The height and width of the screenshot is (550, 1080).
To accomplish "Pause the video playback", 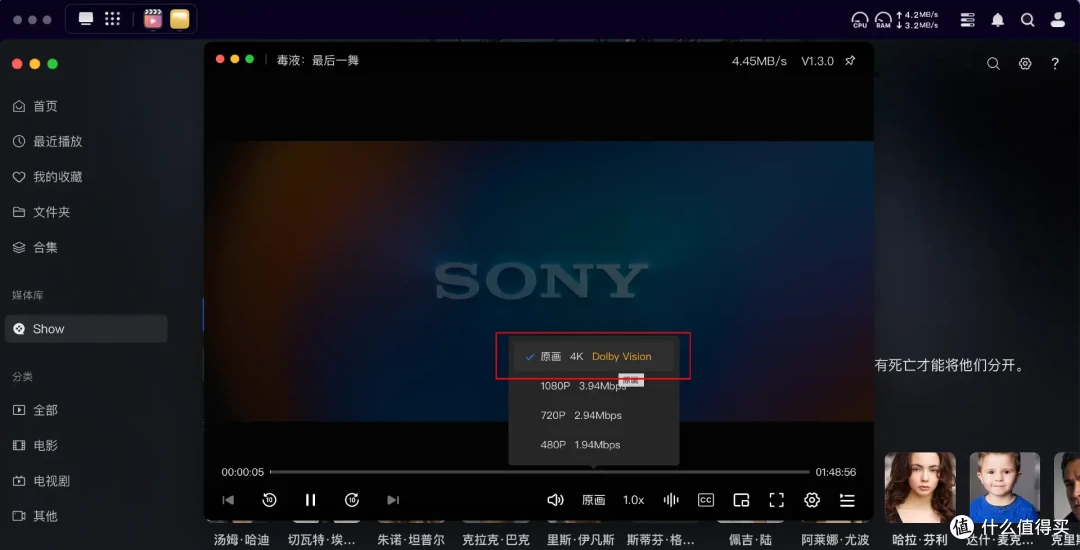I will pos(311,500).
